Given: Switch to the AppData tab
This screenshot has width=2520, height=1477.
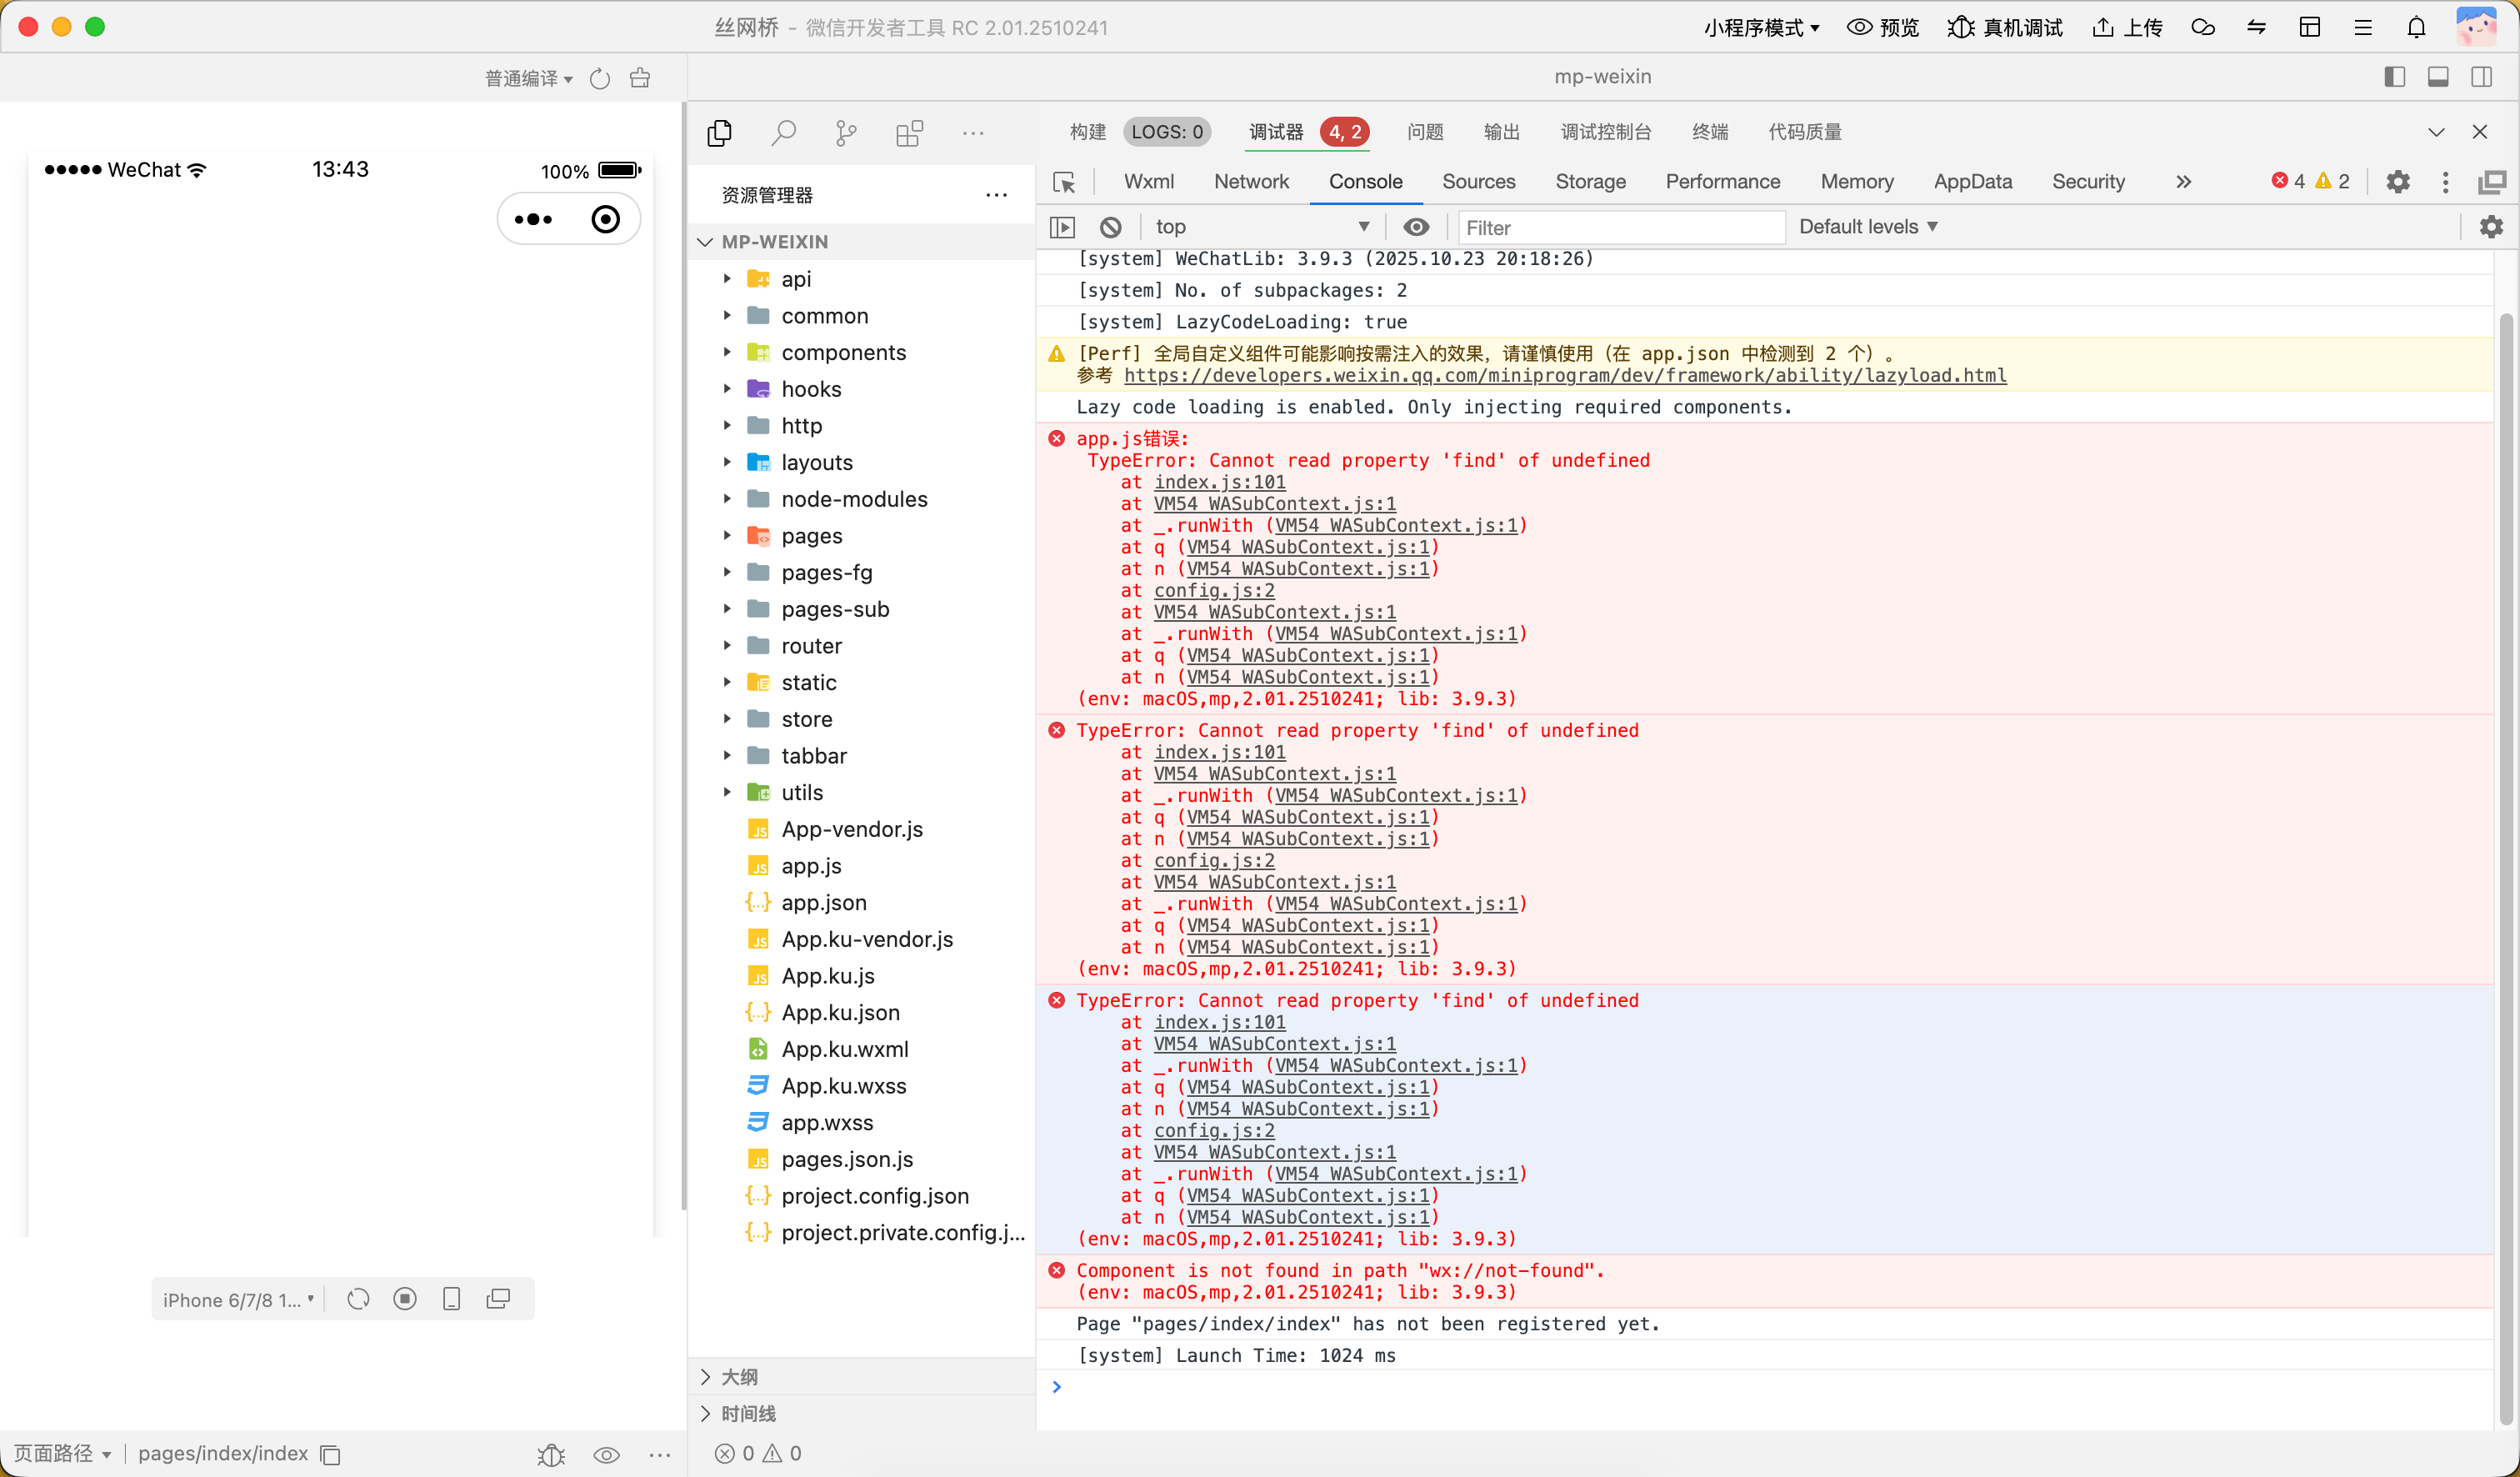Looking at the screenshot, I should [x=1972, y=182].
